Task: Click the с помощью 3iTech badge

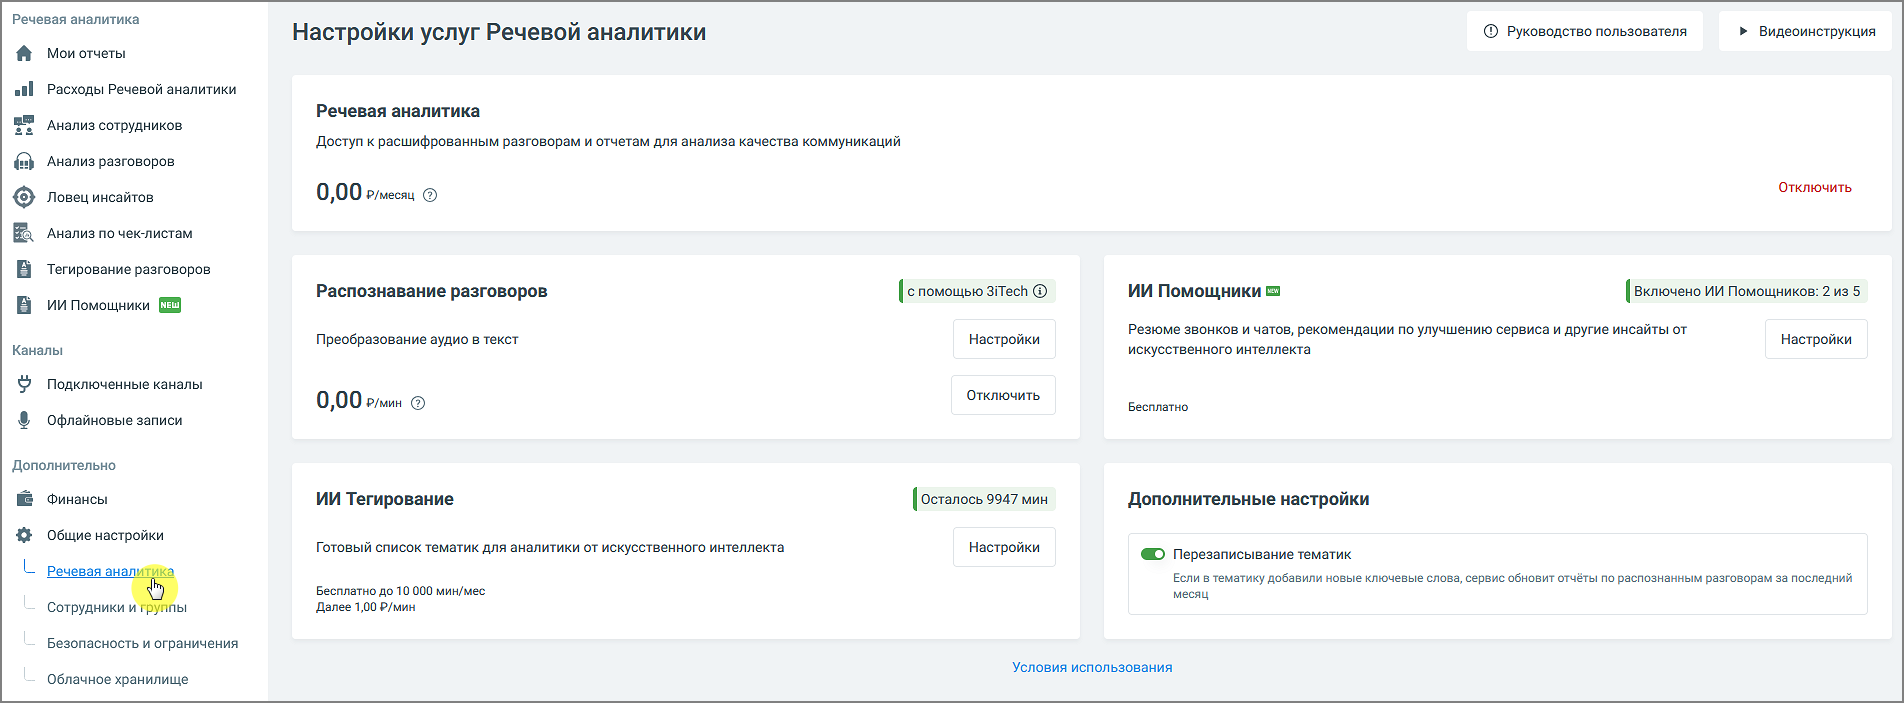Action: 977,291
